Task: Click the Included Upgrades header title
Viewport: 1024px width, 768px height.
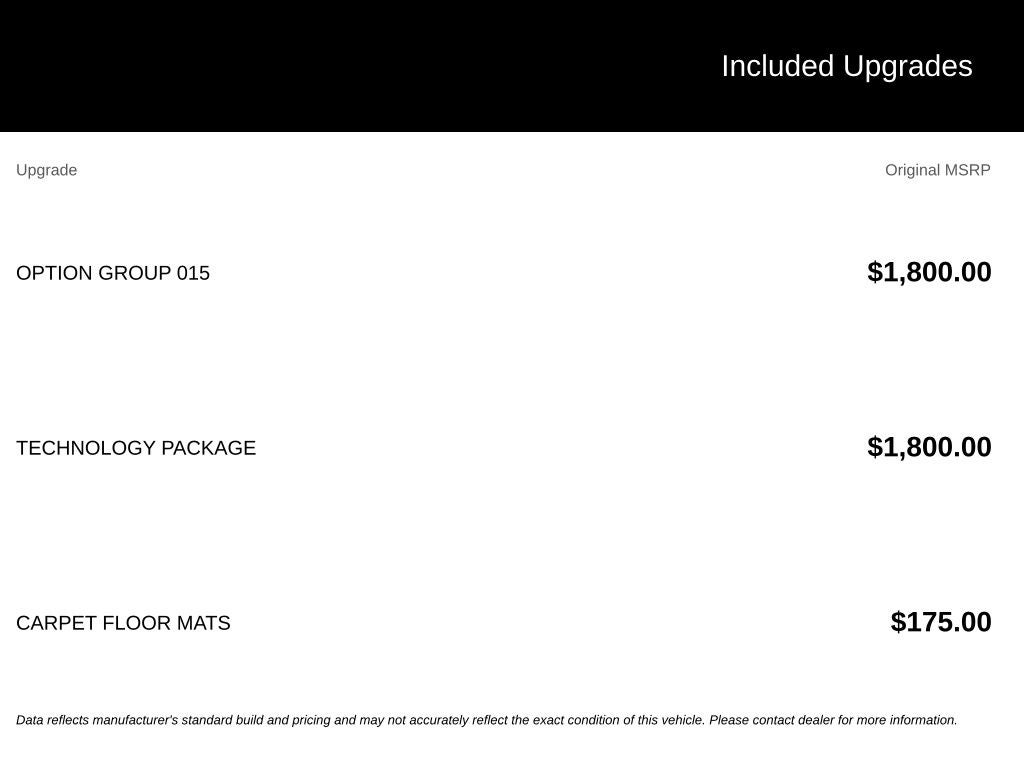Action: (846, 67)
